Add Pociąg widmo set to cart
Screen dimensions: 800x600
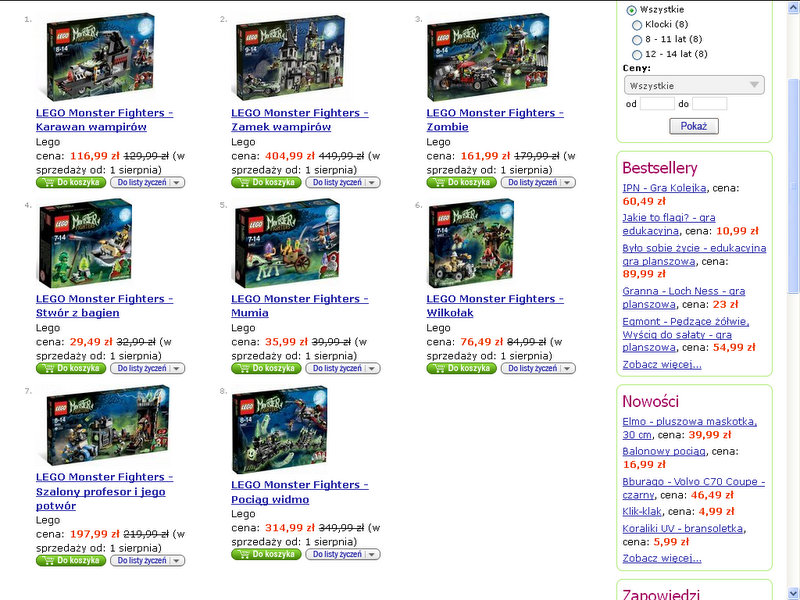tap(266, 554)
